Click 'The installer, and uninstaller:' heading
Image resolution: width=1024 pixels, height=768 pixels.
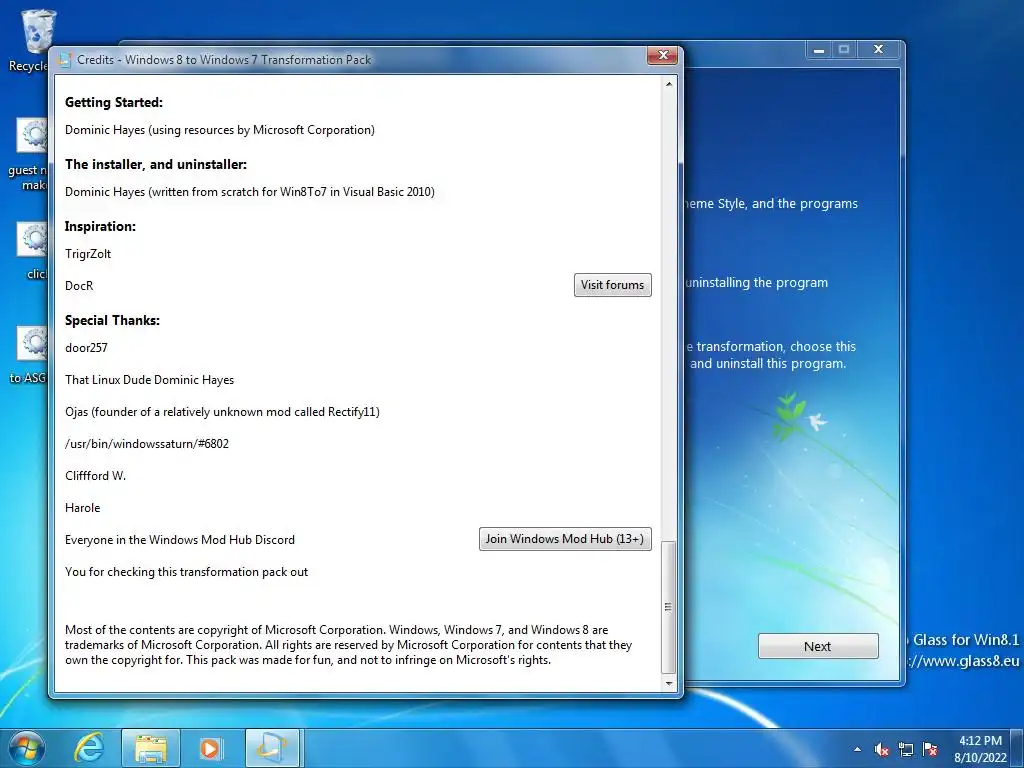(156, 165)
